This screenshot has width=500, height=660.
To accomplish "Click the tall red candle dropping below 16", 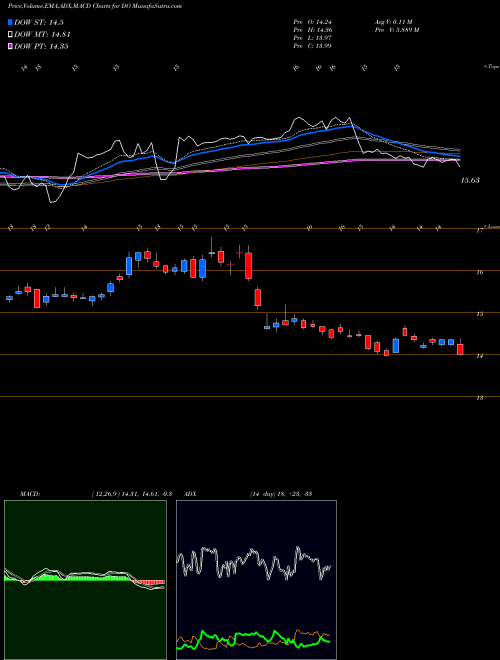I will coord(249,266).
